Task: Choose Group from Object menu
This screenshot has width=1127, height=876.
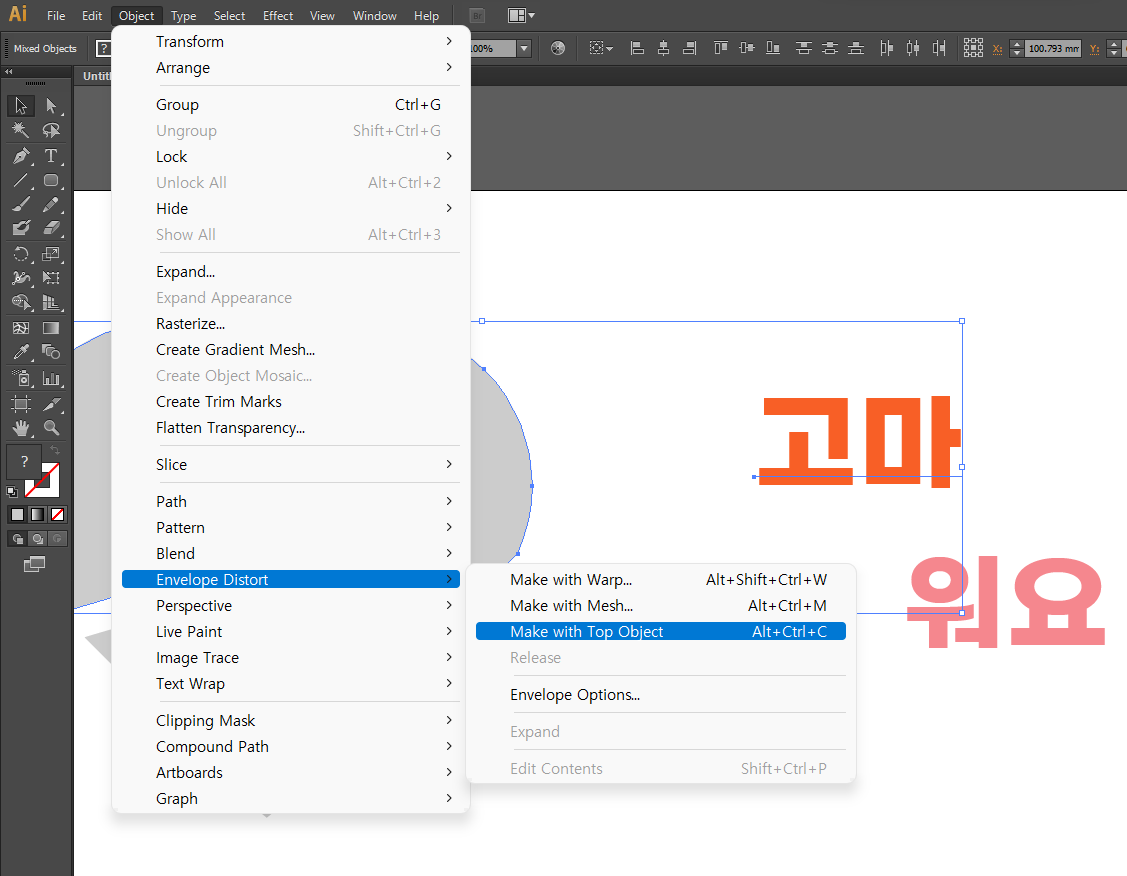Action: pos(290,105)
